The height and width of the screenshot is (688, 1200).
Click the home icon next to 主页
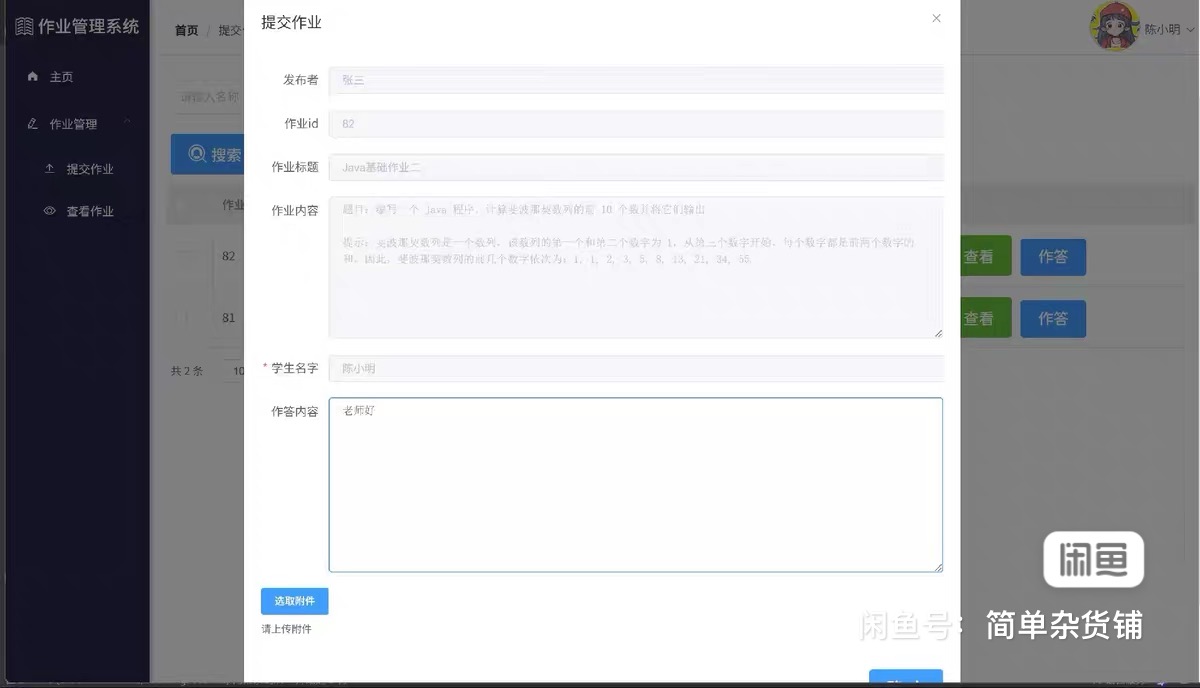(x=33, y=77)
